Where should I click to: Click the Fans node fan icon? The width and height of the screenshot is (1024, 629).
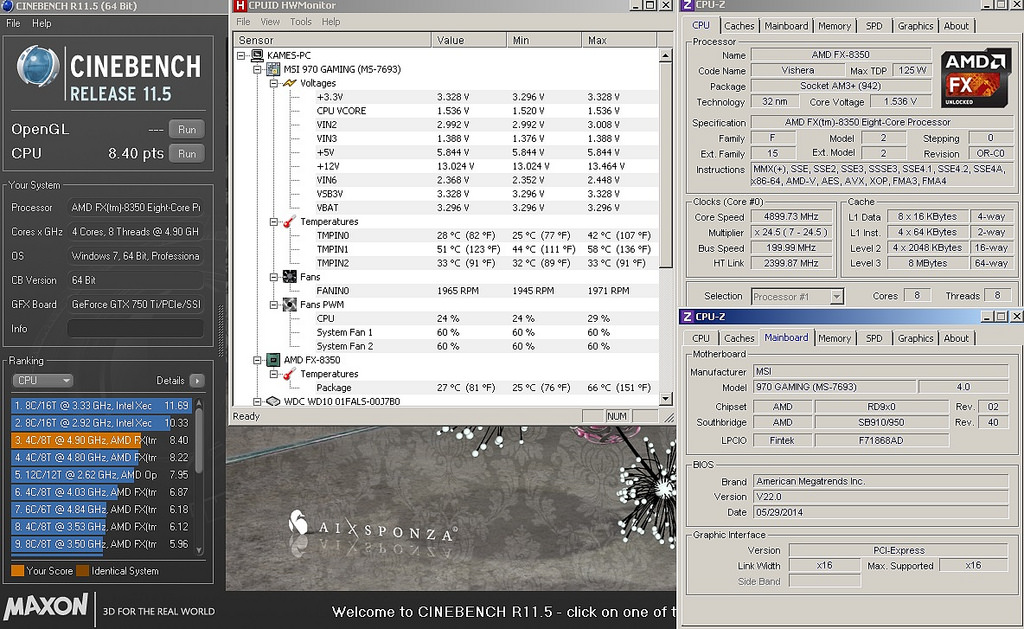pos(289,277)
